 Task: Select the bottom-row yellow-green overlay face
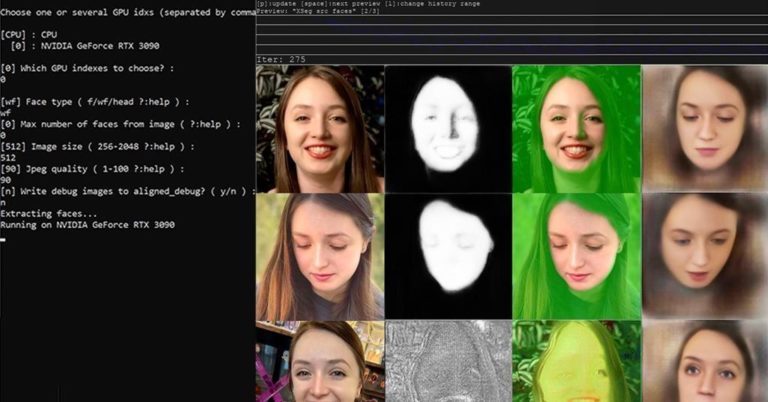point(576,361)
